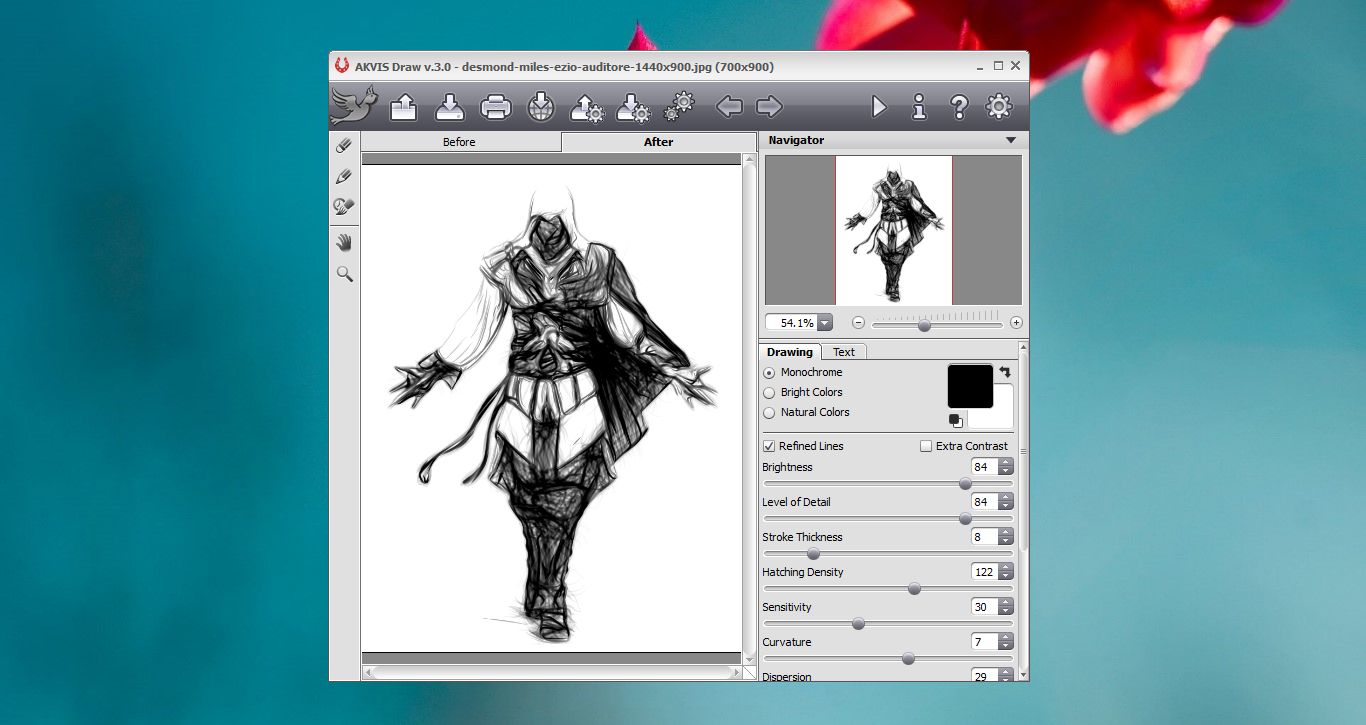1366x725 pixels.
Task: Publish the drawing using the globe icon
Action: point(541,106)
